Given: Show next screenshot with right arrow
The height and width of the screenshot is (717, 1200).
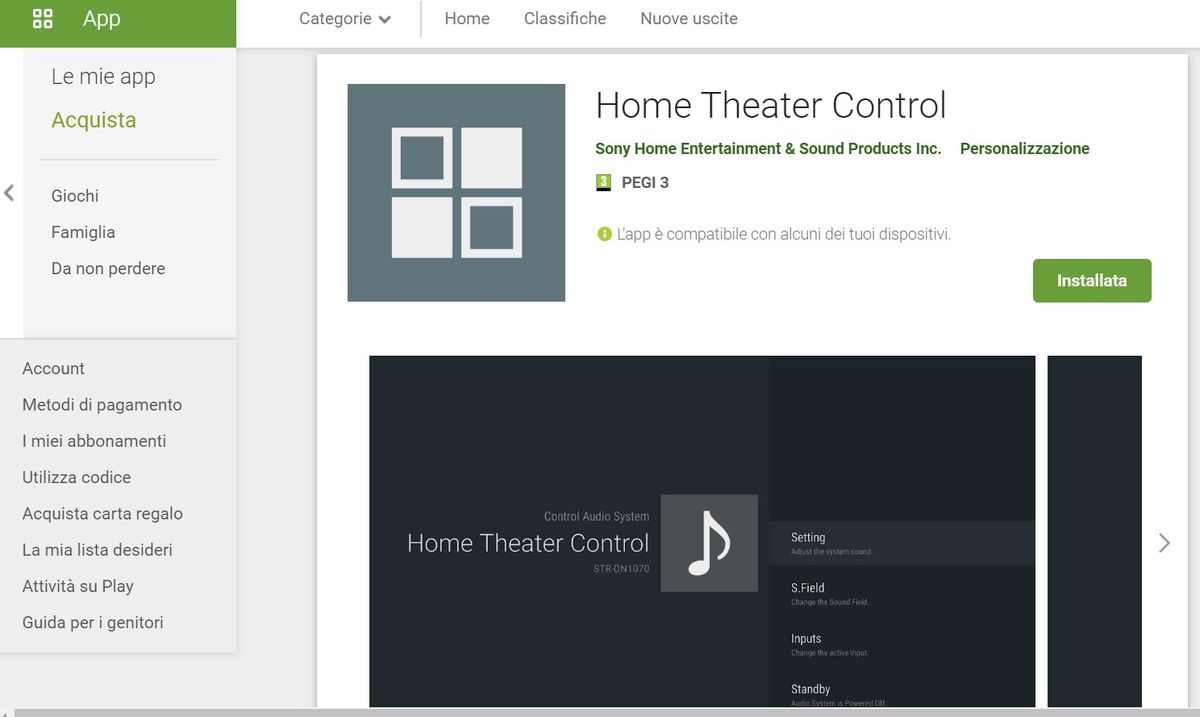Looking at the screenshot, I should coord(1163,543).
